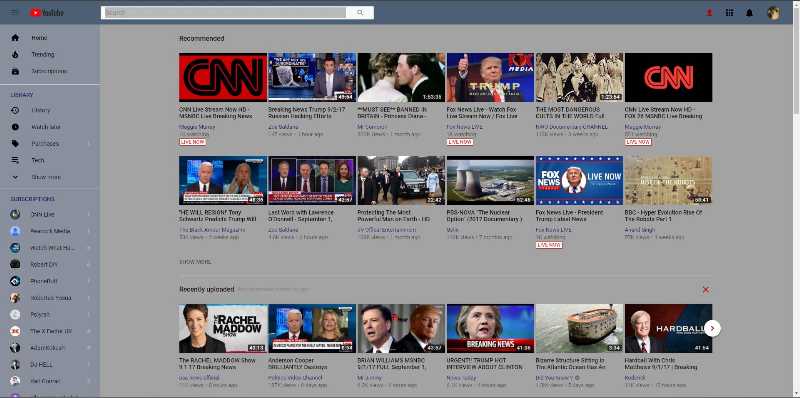Open the Hardball thumbnail
The width and height of the screenshot is (800, 398).
[668, 329]
